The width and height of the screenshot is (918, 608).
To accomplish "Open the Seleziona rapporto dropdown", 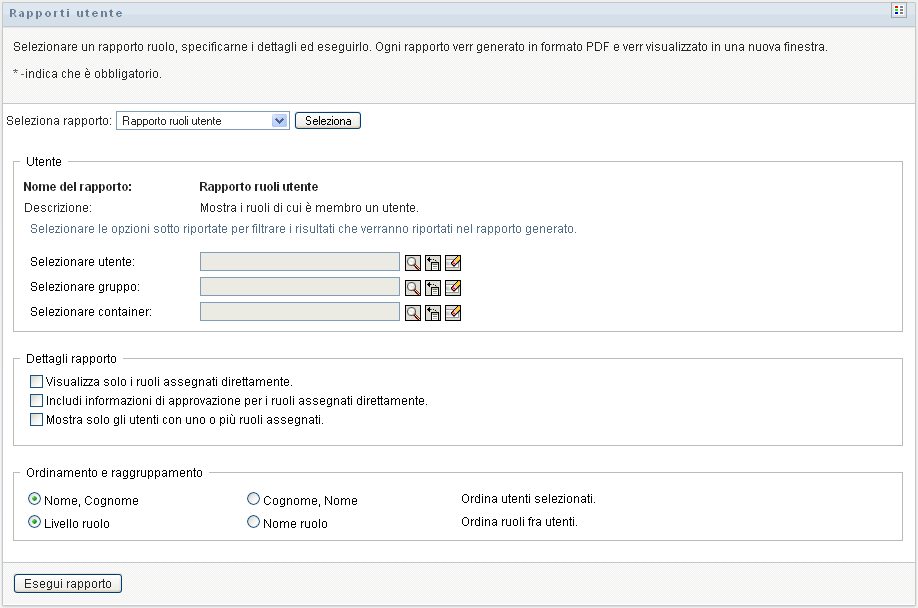I will coord(203,121).
